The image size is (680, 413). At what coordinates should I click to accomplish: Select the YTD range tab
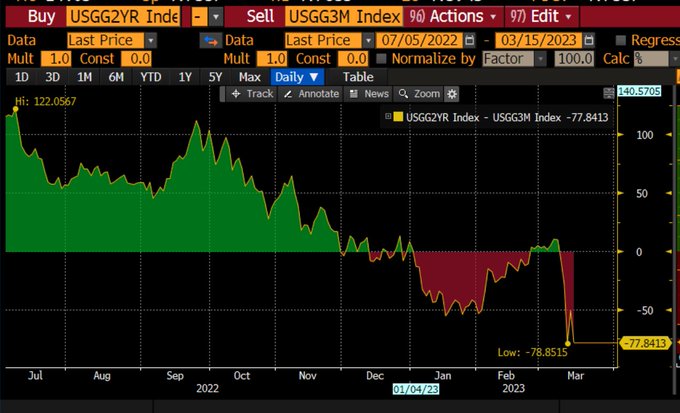pyautogui.click(x=150, y=77)
